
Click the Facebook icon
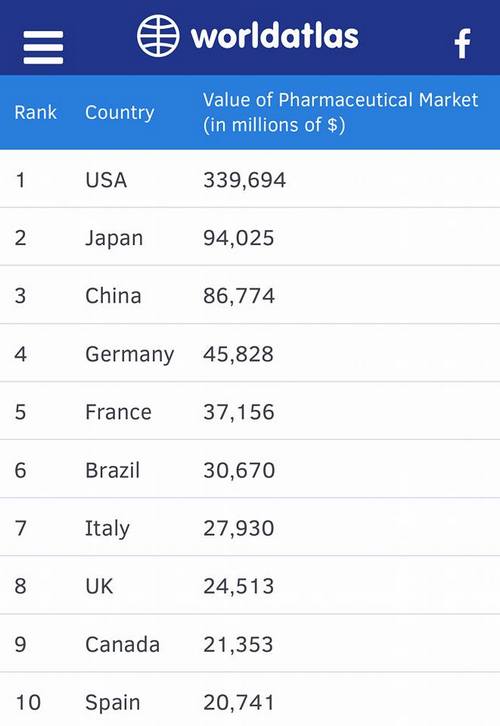pos(462,44)
